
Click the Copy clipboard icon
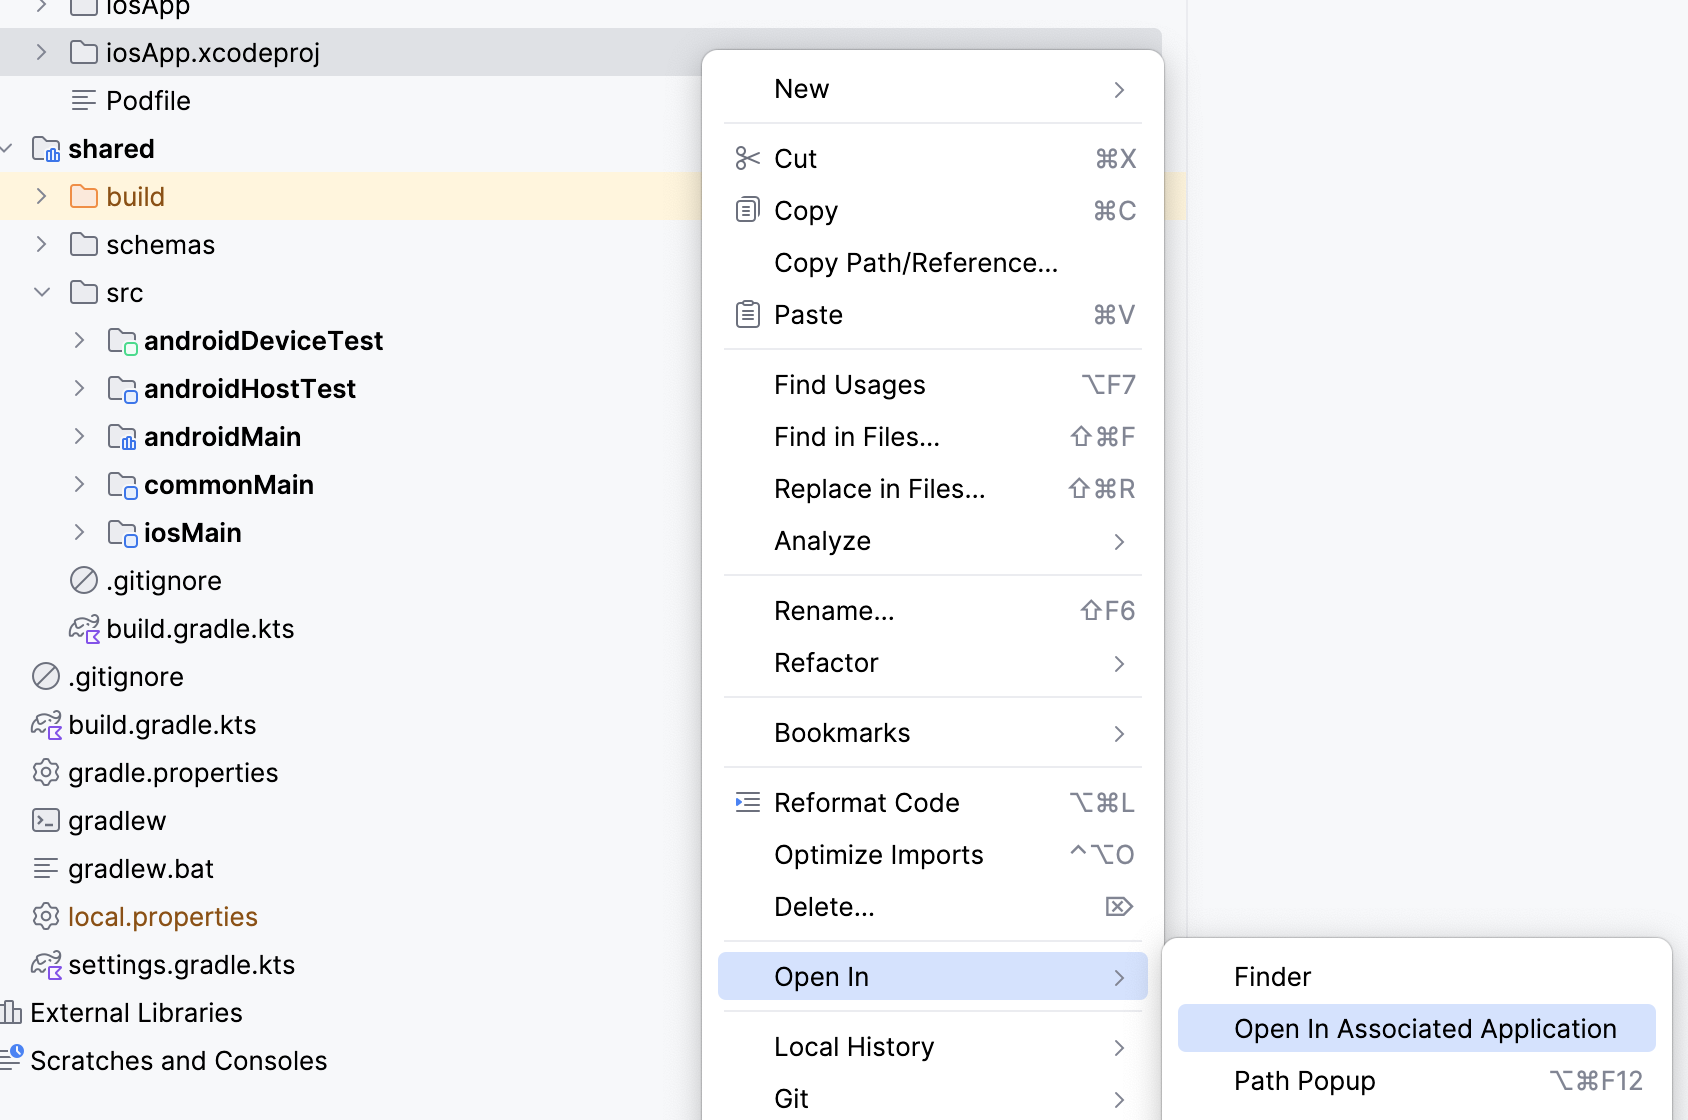pos(747,210)
